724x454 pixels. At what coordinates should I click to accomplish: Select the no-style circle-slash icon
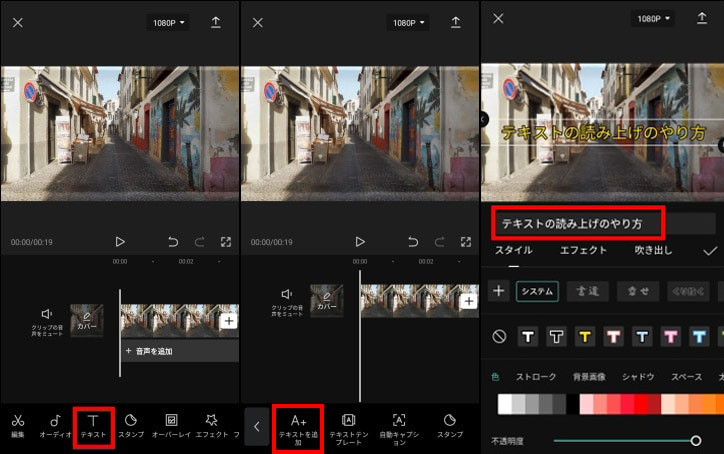click(498, 337)
